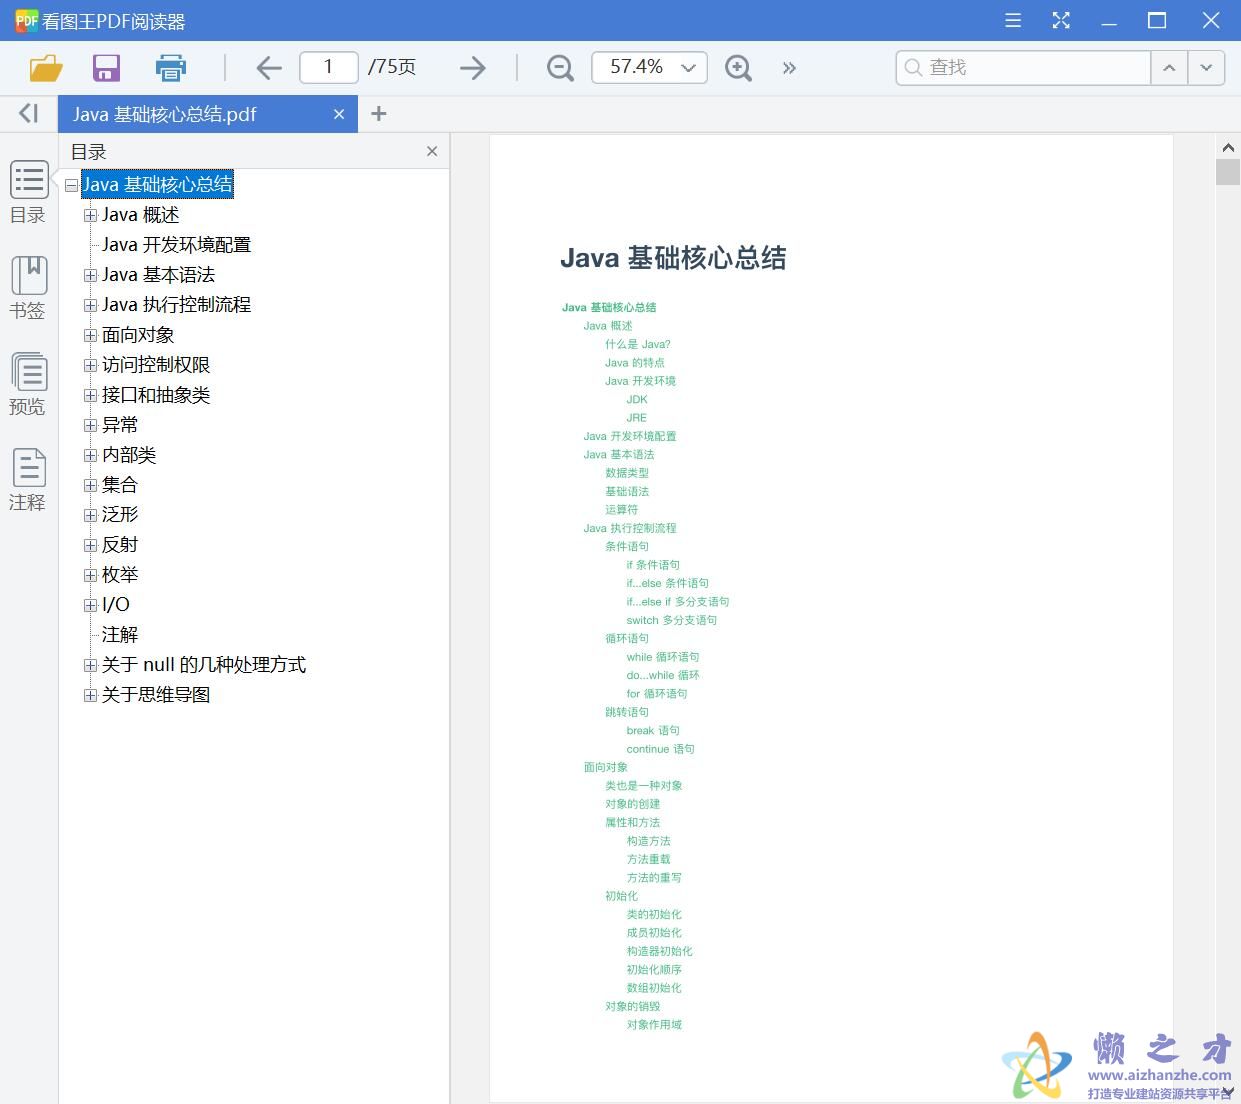1241x1104 pixels.
Task: Open a PDF file with folder icon
Action: click(x=46, y=68)
